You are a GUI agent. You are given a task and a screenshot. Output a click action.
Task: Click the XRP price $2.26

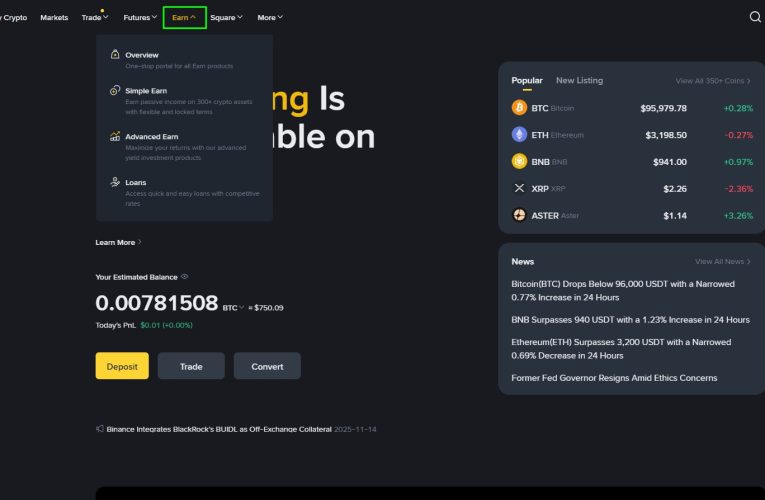[675, 188]
